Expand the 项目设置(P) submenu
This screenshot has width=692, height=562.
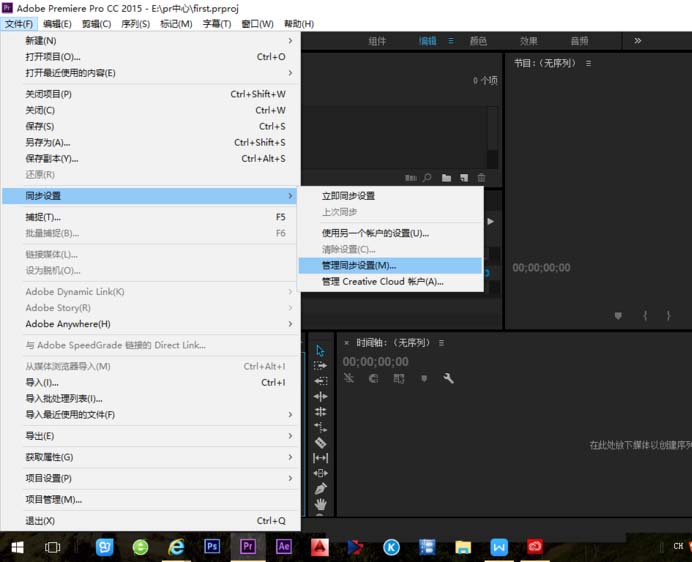coord(290,478)
